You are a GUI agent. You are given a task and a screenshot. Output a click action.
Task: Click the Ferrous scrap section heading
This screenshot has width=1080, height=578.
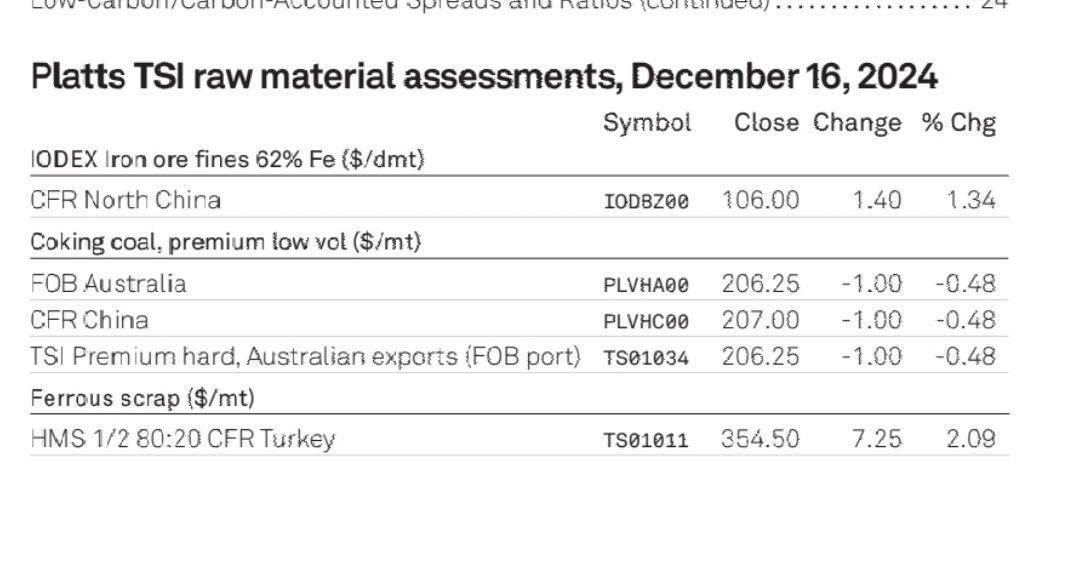[143, 398]
